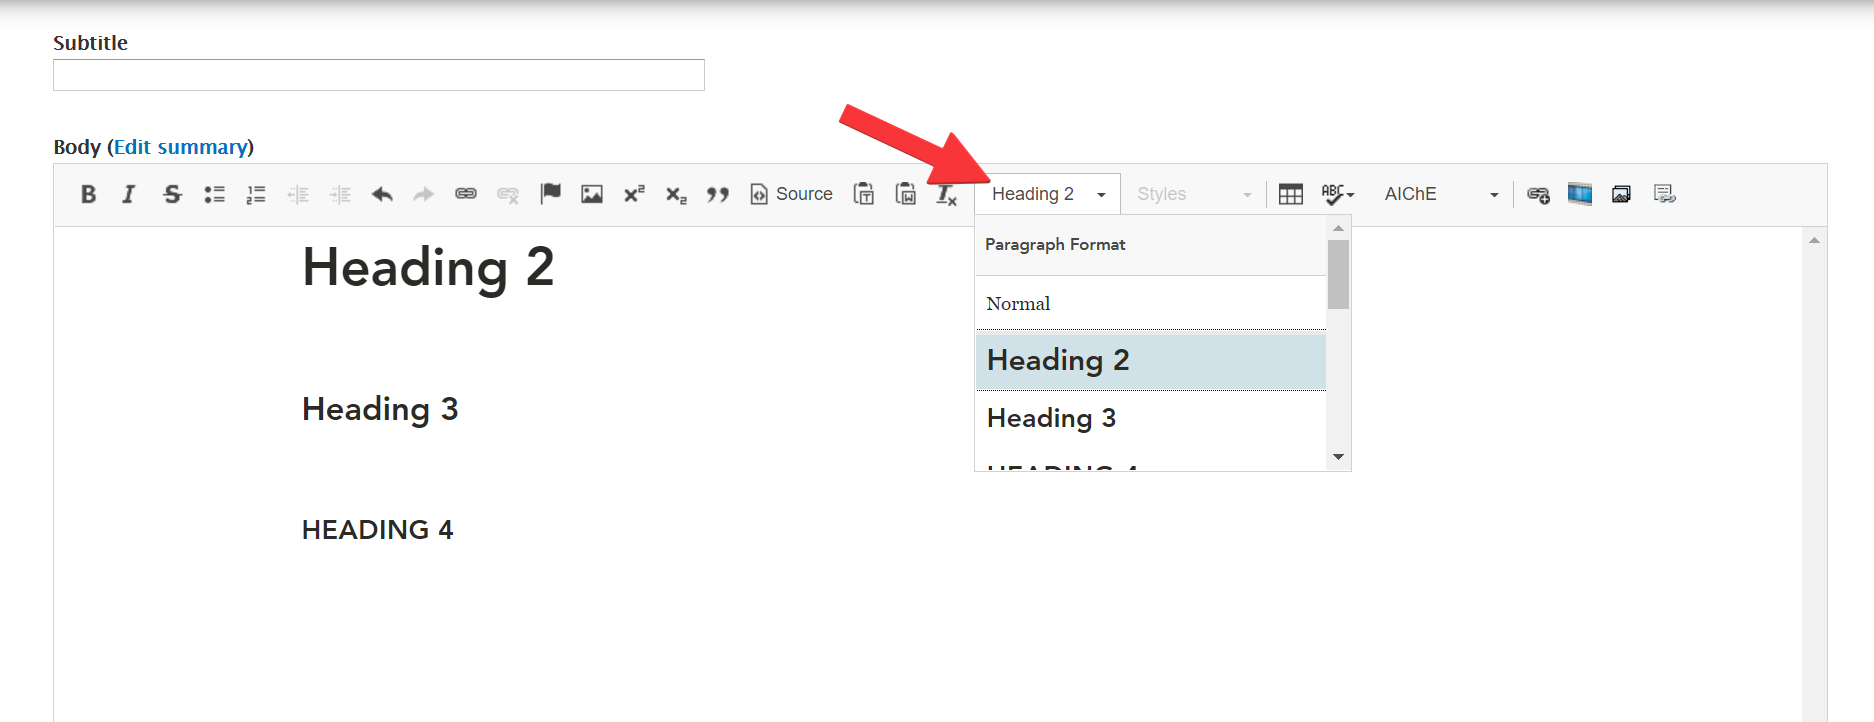This screenshot has height=722, width=1874.
Task: Open the AIChE dropdown
Action: (x=1440, y=194)
